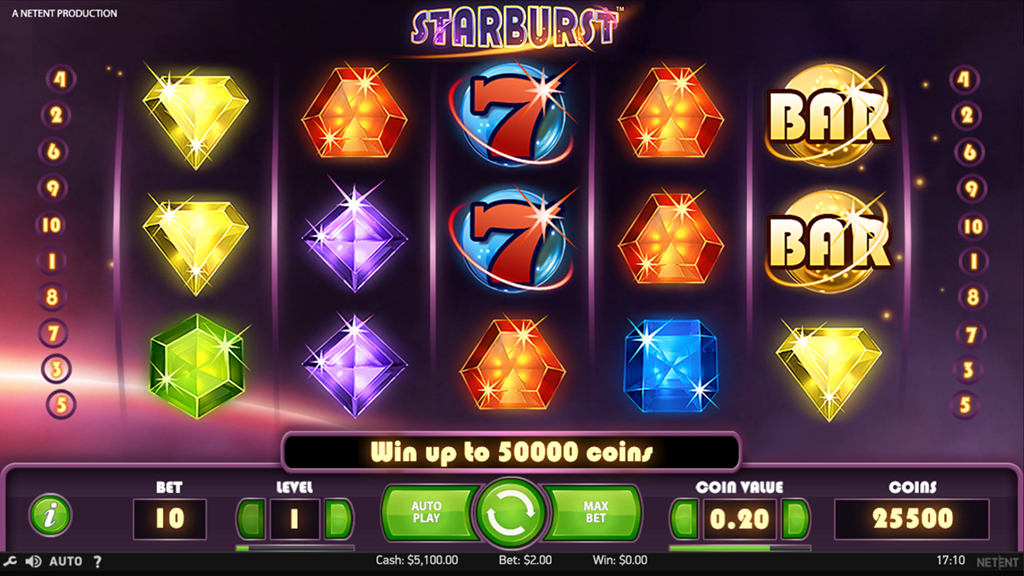1024x576 pixels.
Task: Select payline 9 indicator on right side
Action: (971, 189)
